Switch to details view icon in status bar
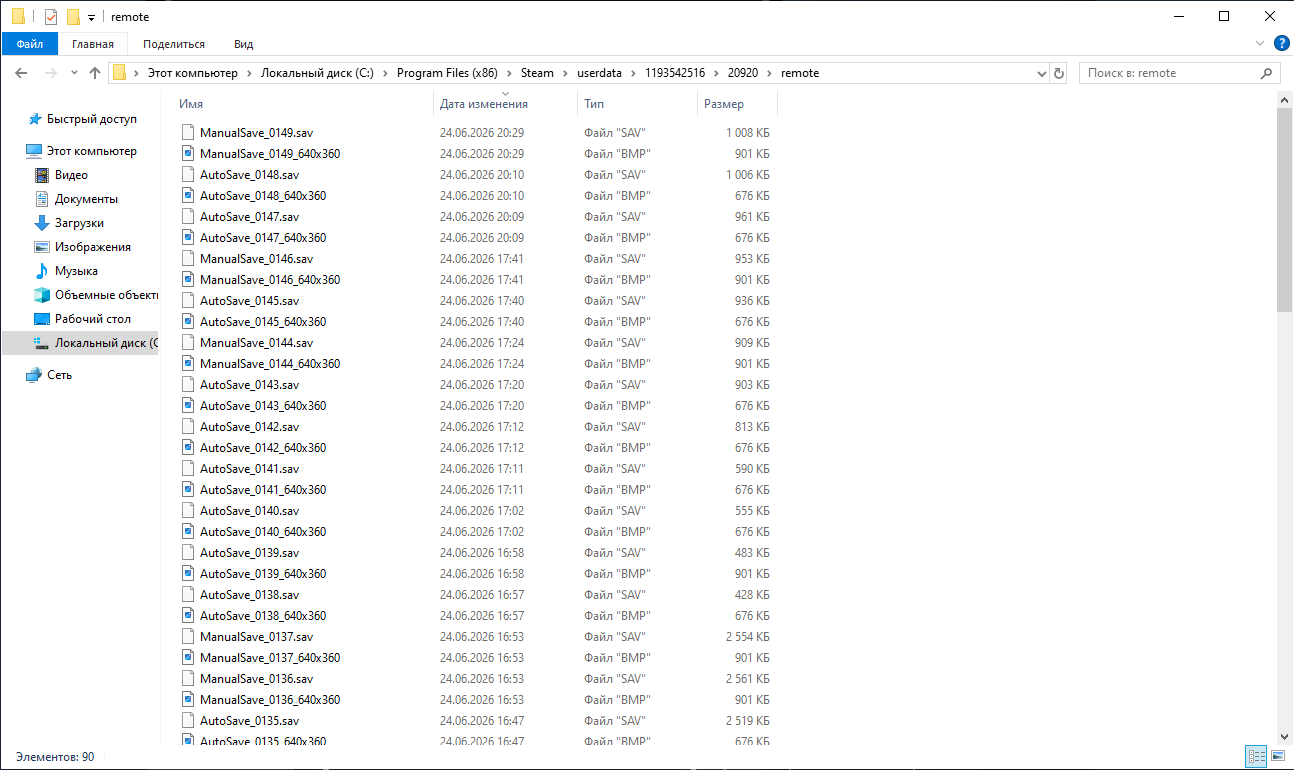The width and height of the screenshot is (1294, 770). [x=1256, y=756]
